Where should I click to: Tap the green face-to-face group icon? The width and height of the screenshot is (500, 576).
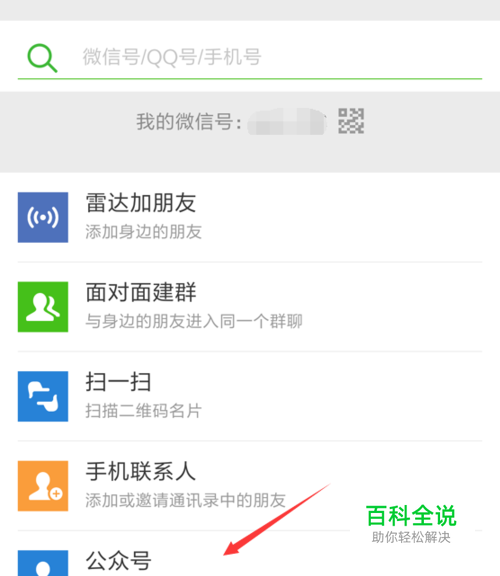click(x=43, y=307)
